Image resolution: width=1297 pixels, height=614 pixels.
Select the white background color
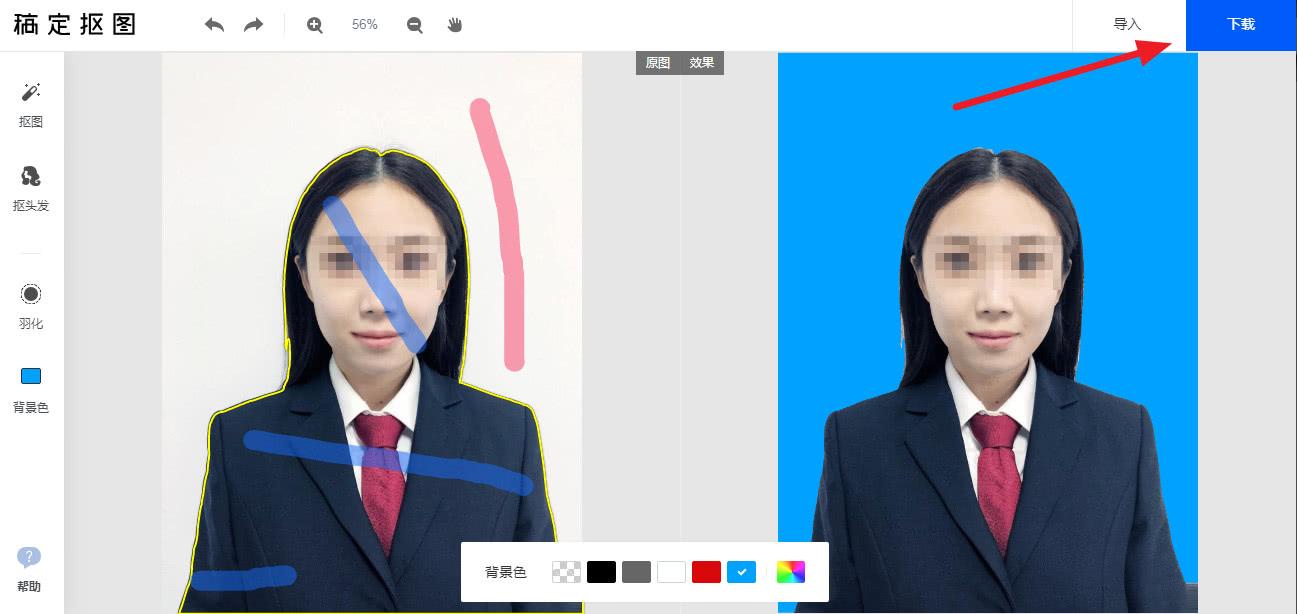(x=671, y=571)
